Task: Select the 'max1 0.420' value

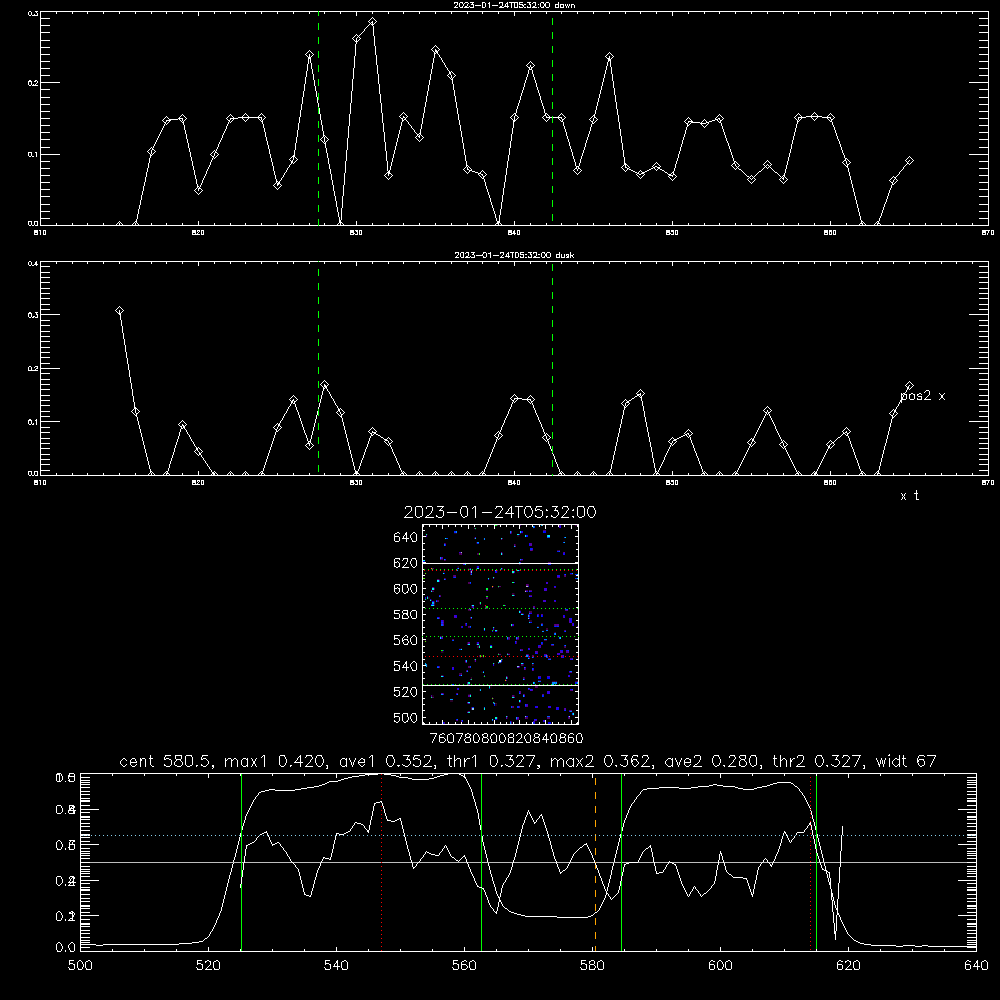Action: click(x=277, y=761)
